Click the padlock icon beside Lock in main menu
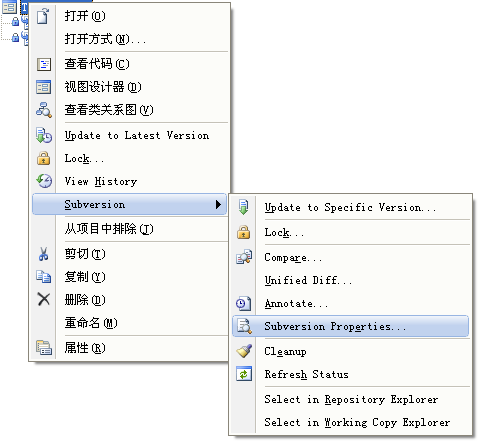 tap(44, 158)
